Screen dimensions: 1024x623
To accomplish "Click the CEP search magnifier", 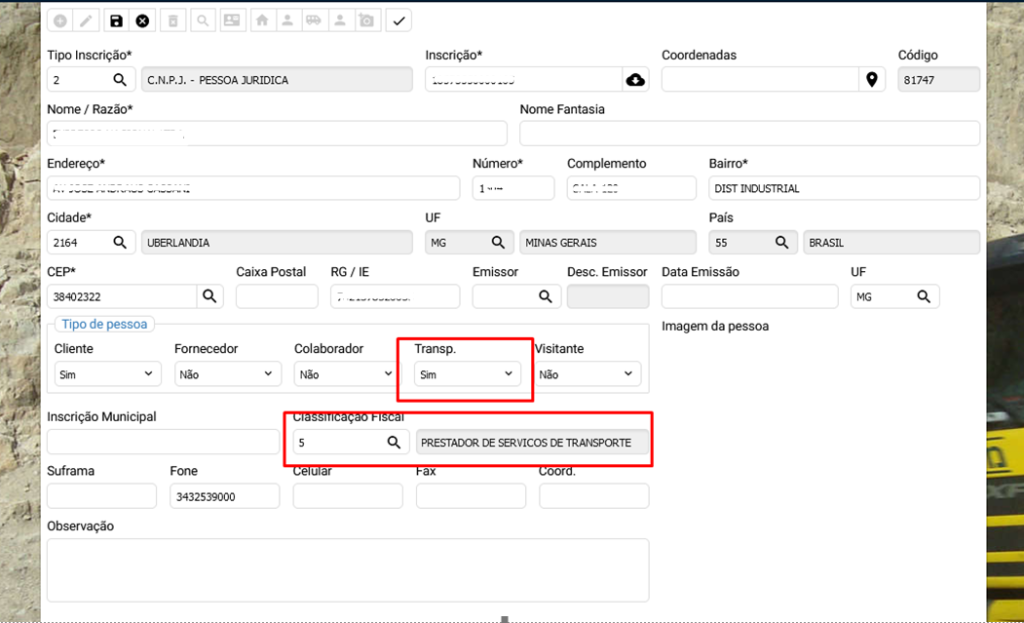I will [x=210, y=296].
